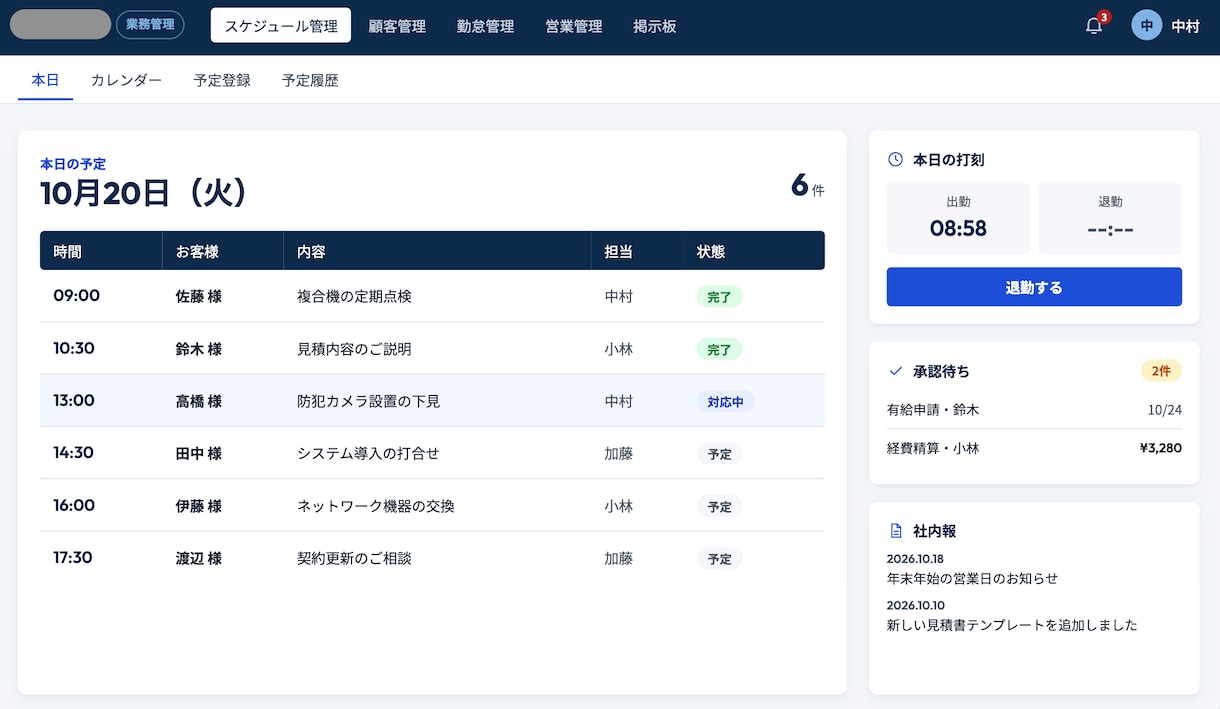
Task: Click the 退勤する button
Action: point(1034,287)
